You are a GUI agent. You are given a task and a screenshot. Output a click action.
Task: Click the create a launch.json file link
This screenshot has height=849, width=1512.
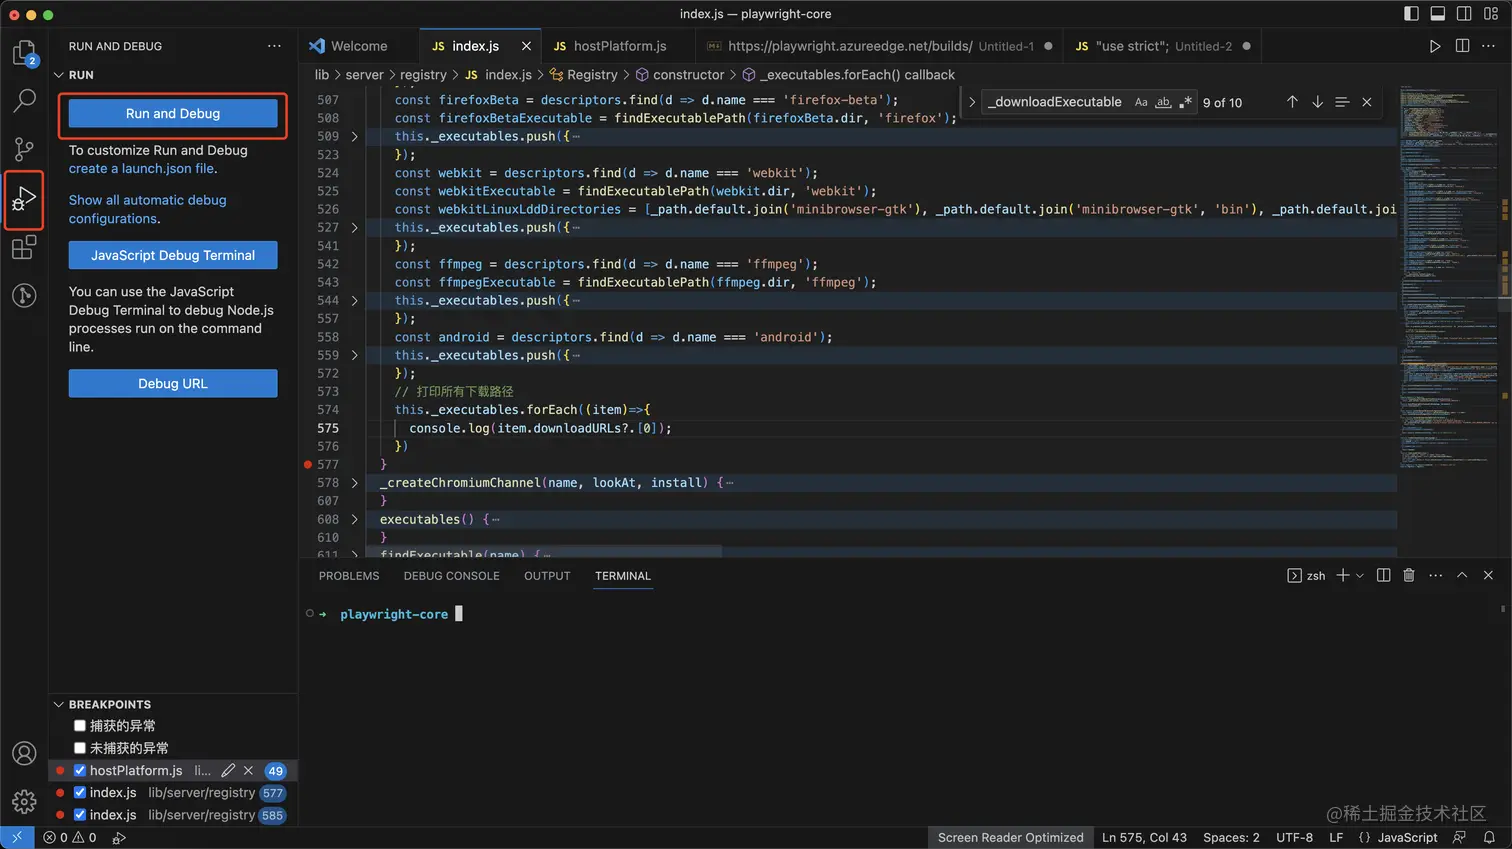coord(141,169)
